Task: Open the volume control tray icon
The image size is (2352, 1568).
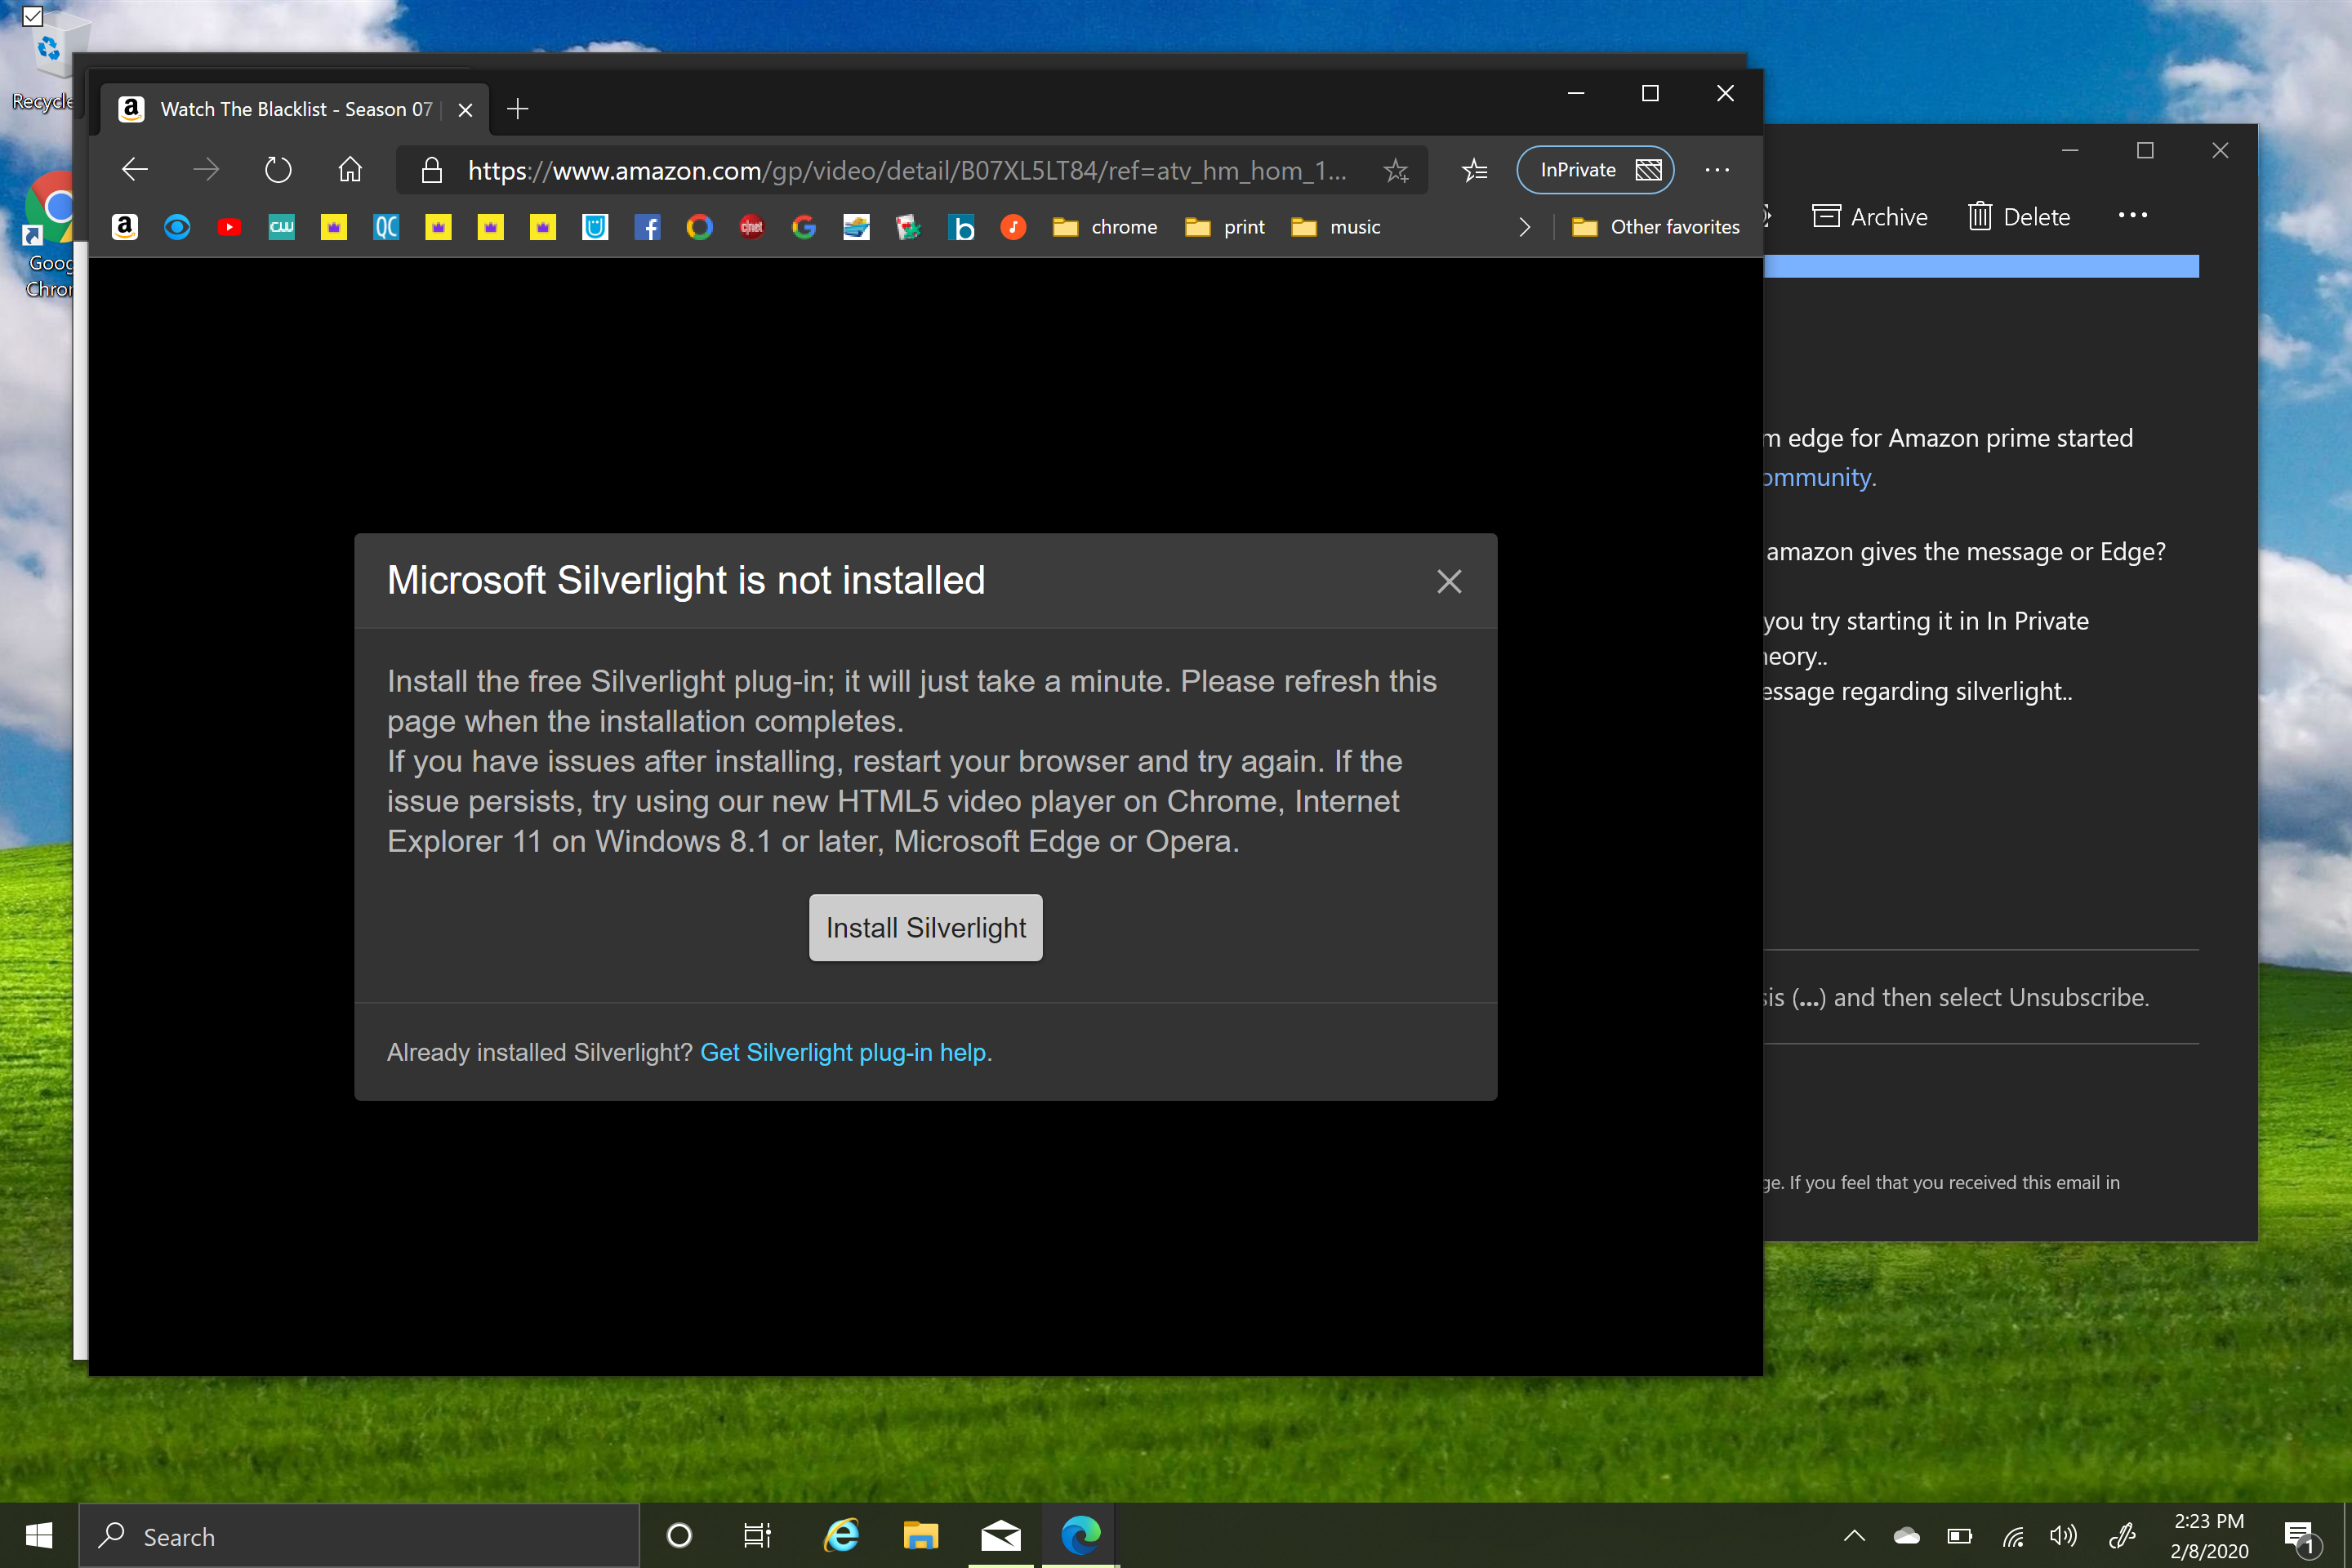Action: pyautogui.click(x=2063, y=1536)
